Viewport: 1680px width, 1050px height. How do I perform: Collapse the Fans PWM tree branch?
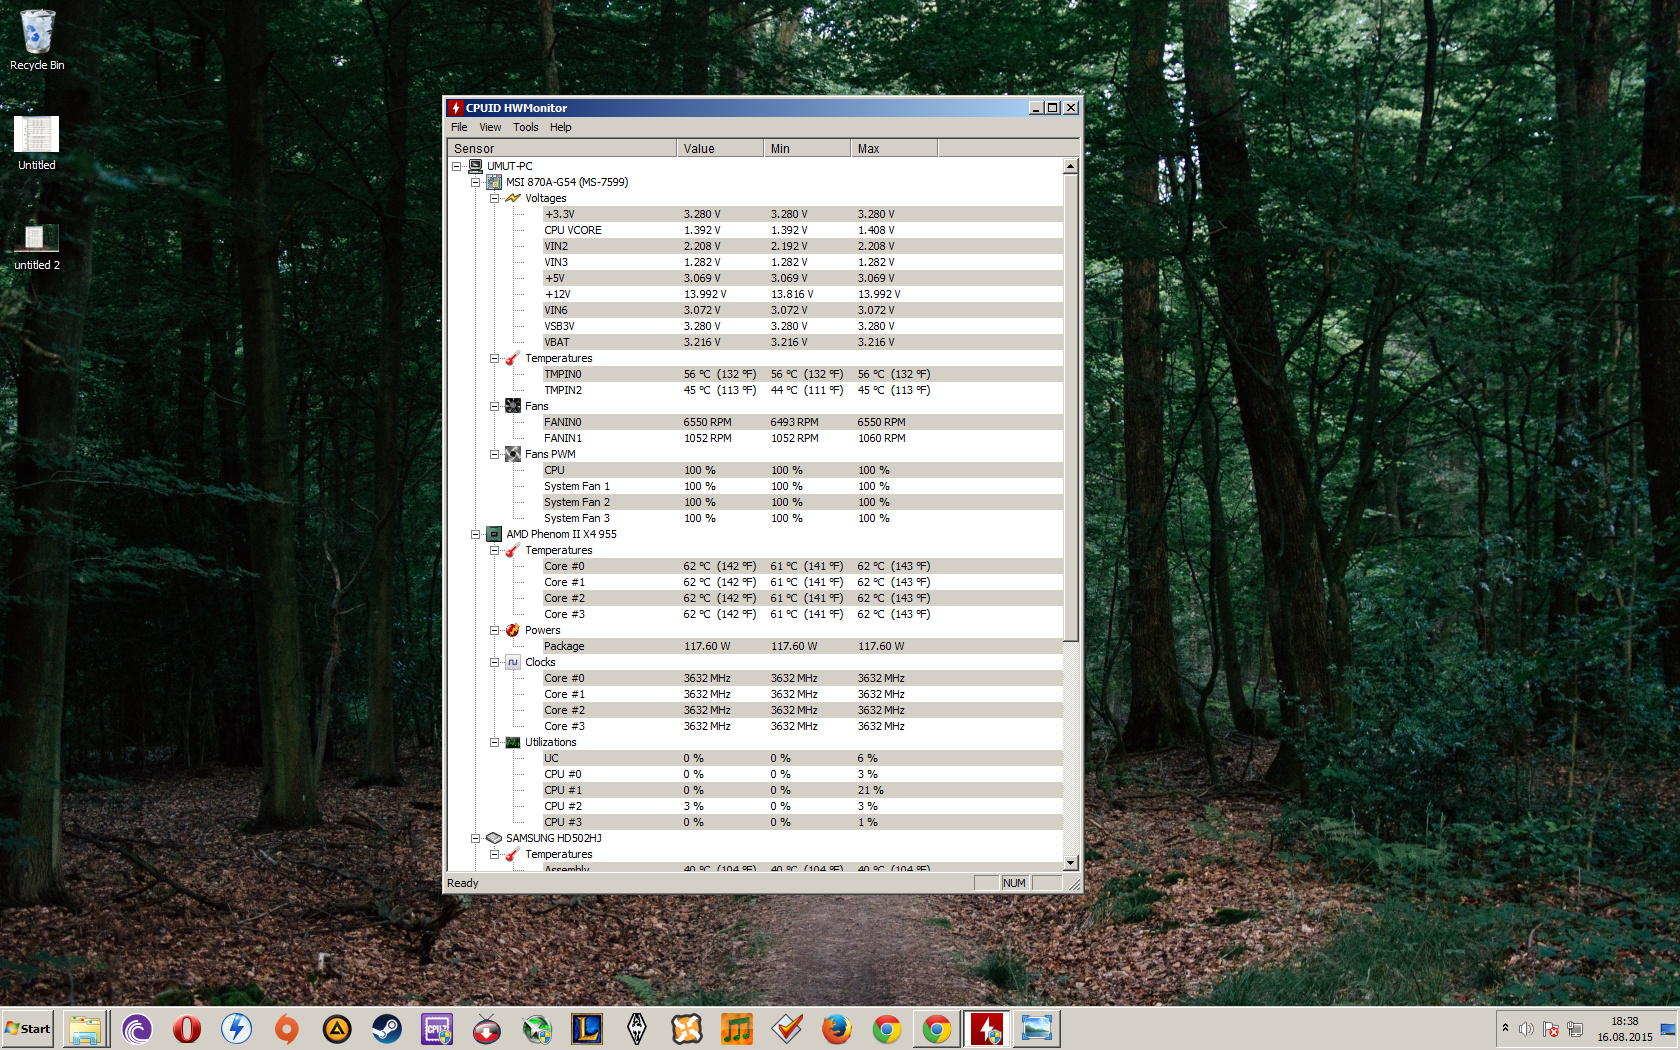tap(495, 454)
